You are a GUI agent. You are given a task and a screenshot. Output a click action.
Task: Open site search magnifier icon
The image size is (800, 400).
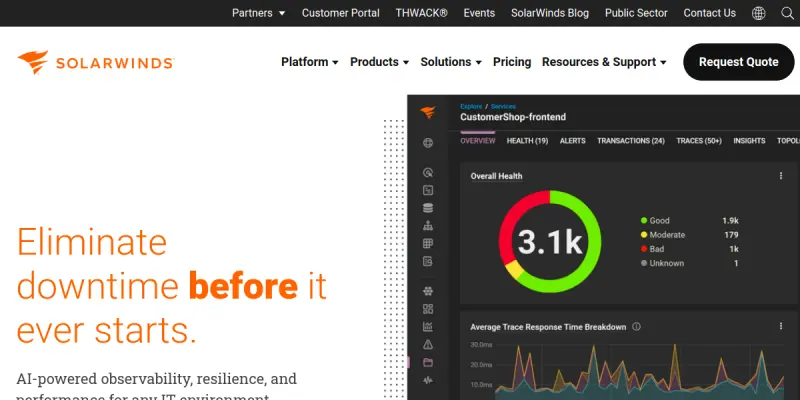pyautogui.click(x=787, y=13)
